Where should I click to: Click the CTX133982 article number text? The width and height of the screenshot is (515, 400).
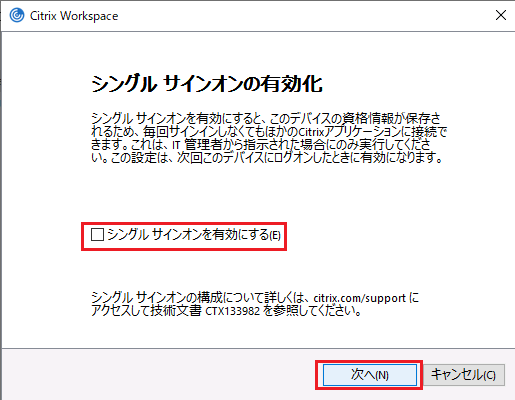pyautogui.click(x=232, y=311)
